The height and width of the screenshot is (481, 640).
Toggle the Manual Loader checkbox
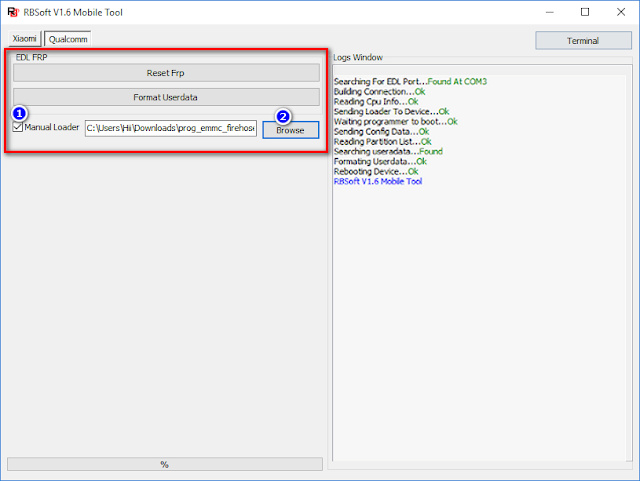[x=18, y=127]
